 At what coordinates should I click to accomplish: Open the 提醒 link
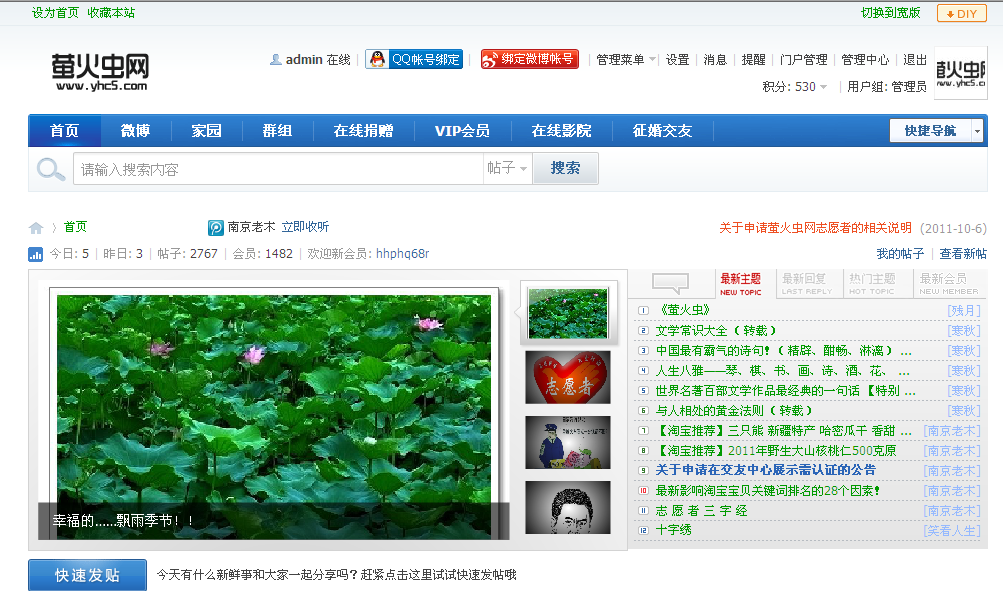(754, 59)
